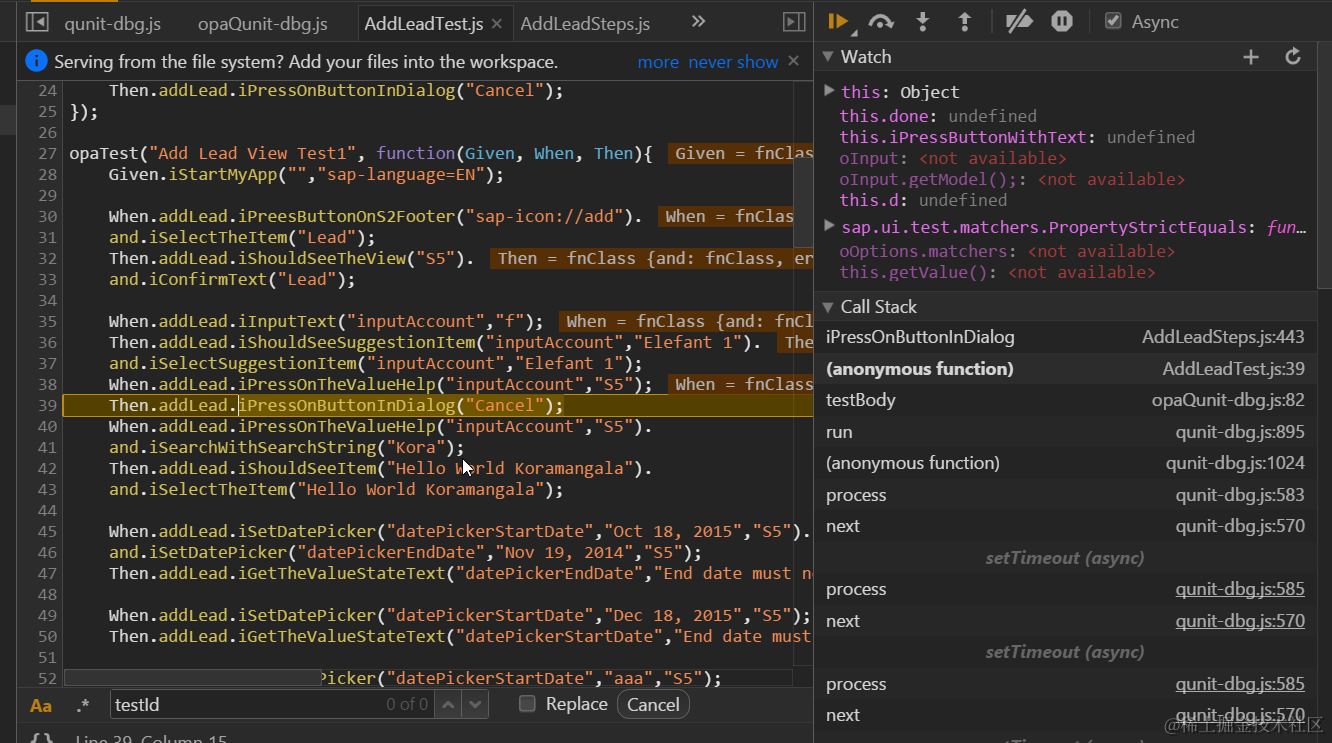The height and width of the screenshot is (743, 1332).
Task: Expand the 'this: Object' watch entry
Action: (829, 91)
